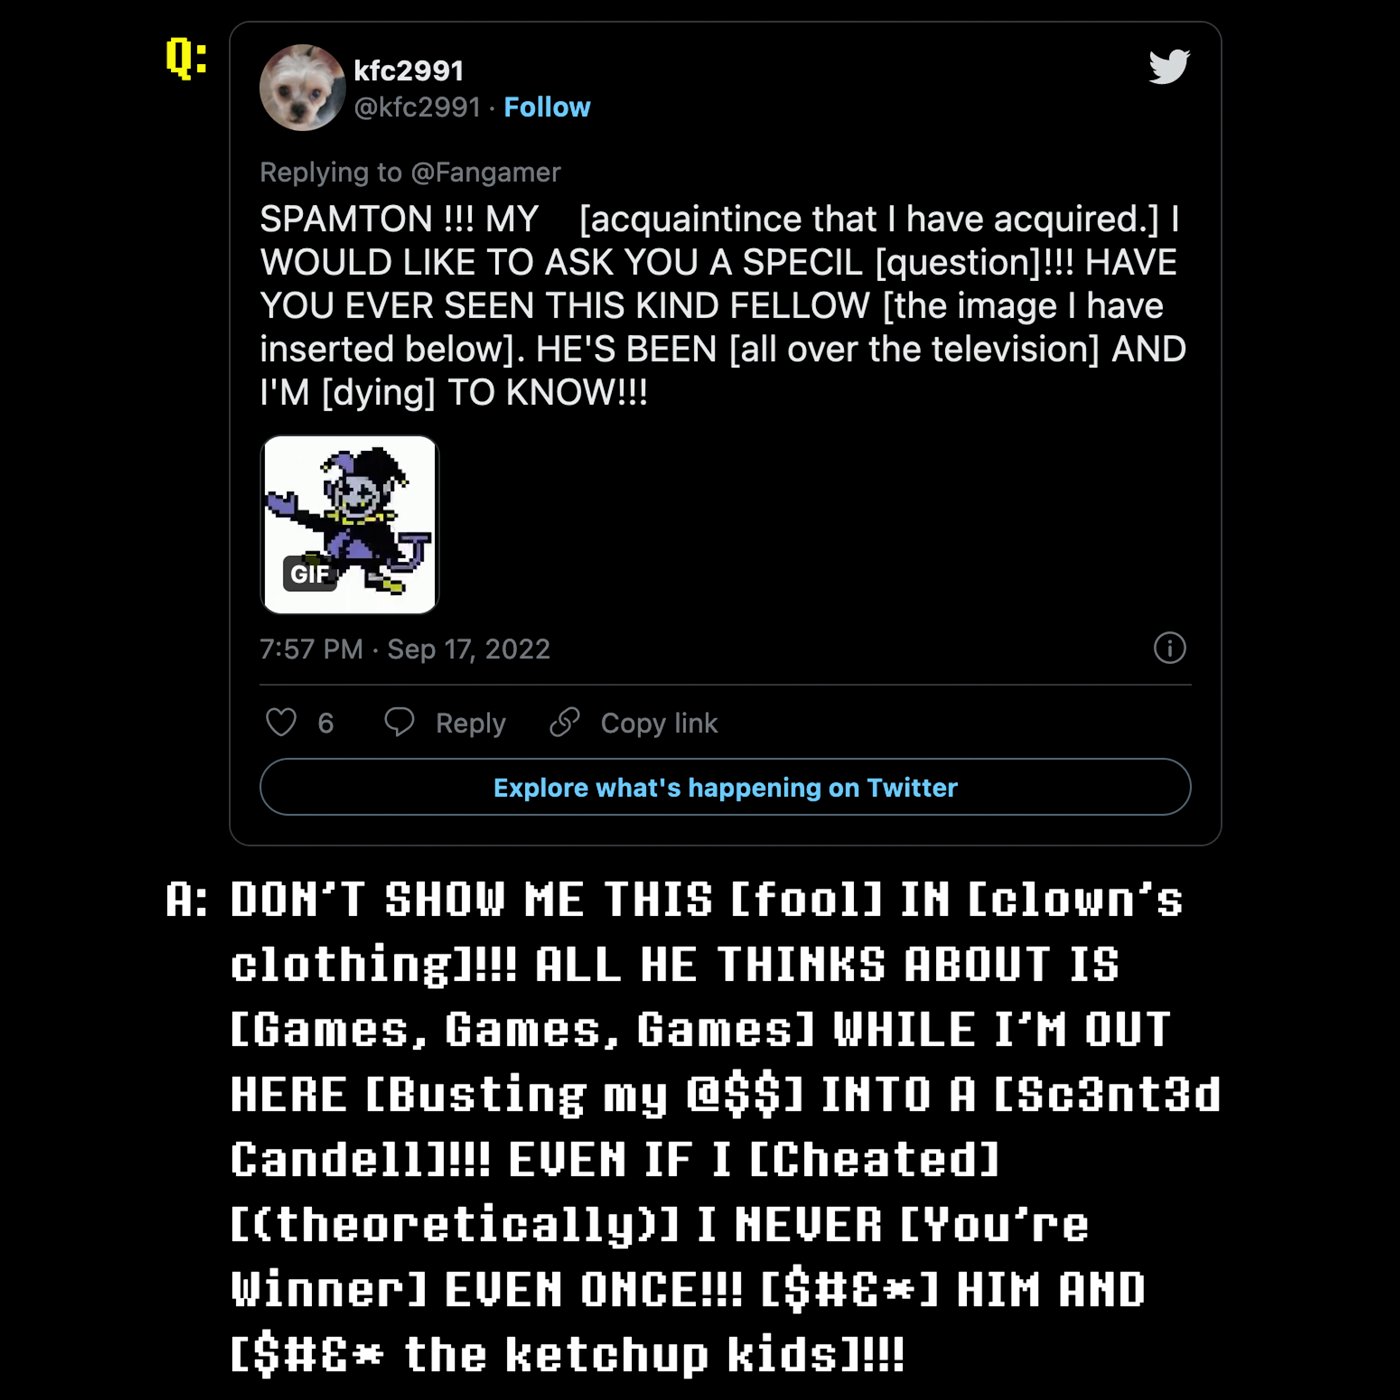The width and height of the screenshot is (1400, 1400).
Task: Click the SPAMTON tweet body text
Action: tap(722, 305)
